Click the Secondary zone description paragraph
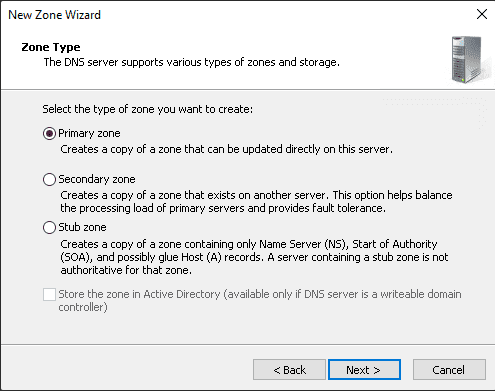495x391 pixels. pos(256,201)
